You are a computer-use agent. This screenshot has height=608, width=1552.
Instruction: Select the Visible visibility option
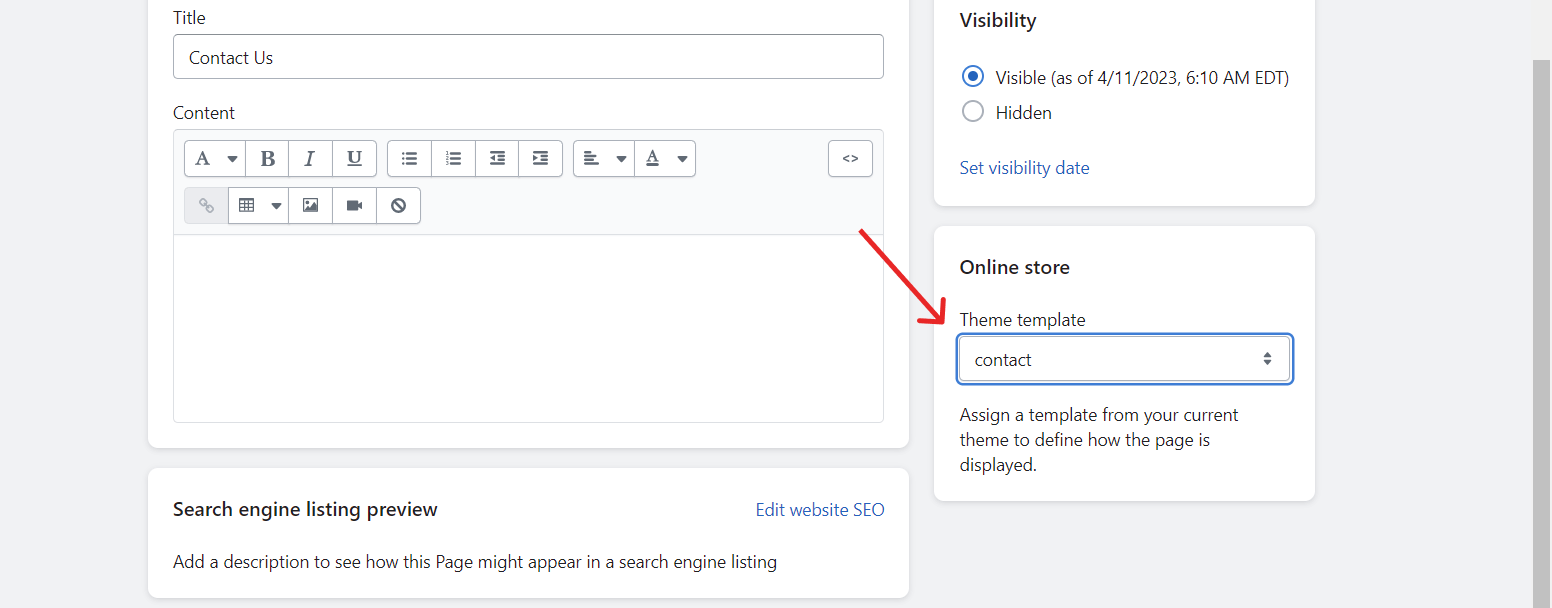coord(972,75)
